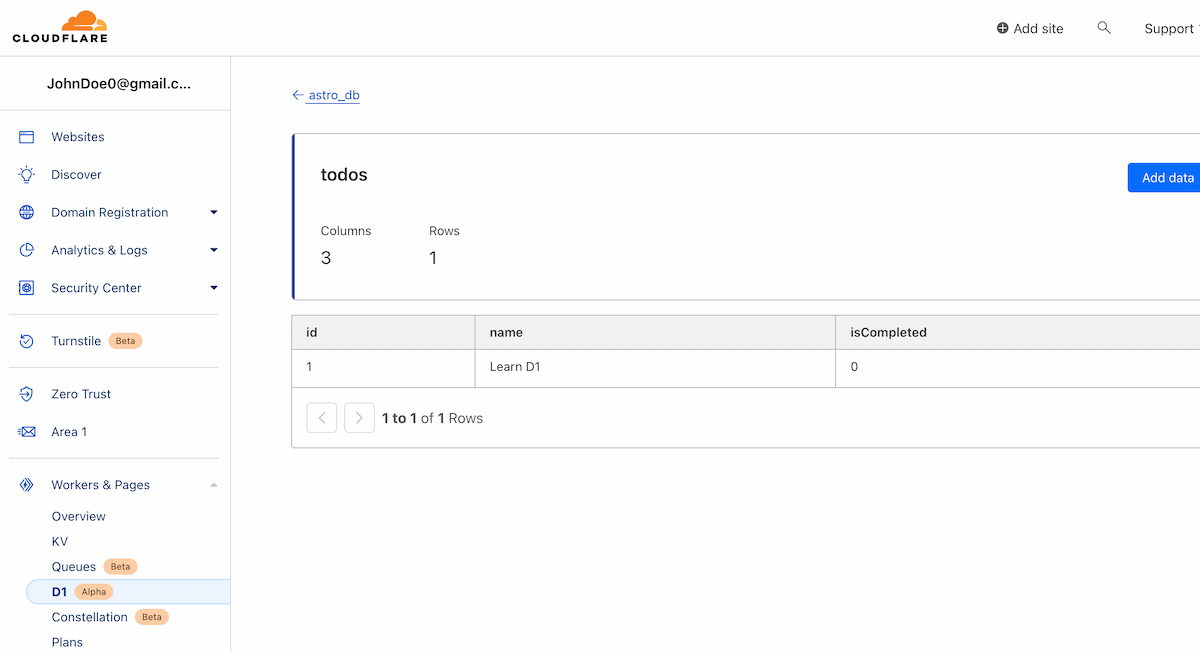Click the Cloudflare logo
1200x652 pixels.
60,27
